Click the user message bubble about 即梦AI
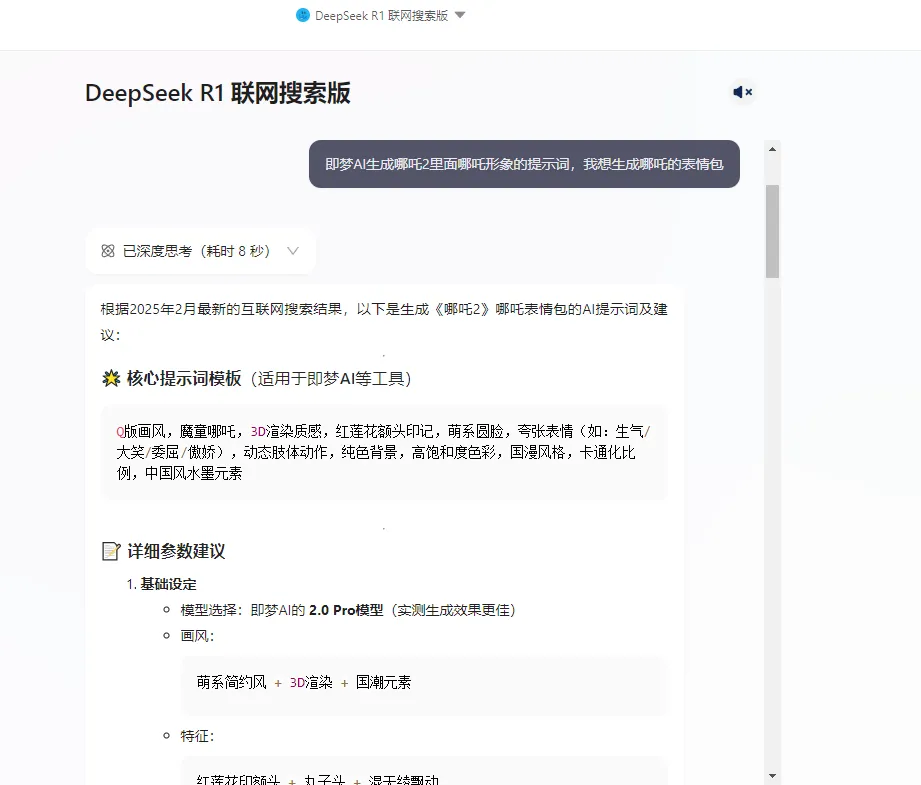The image size is (921, 785). point(524,164)
